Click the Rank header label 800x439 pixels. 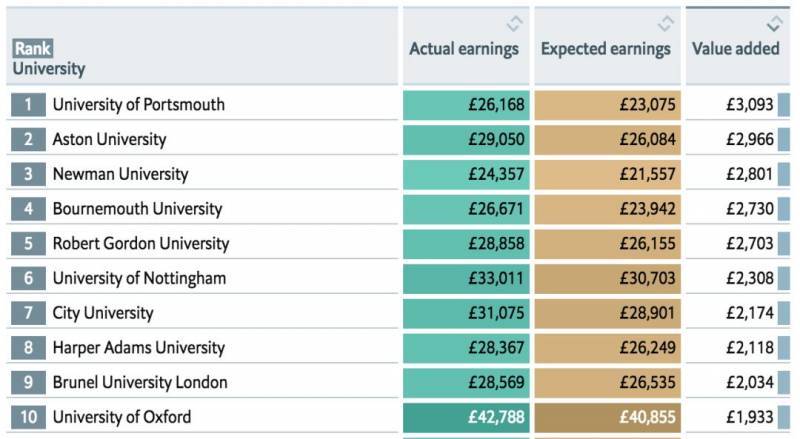point(33,48)
